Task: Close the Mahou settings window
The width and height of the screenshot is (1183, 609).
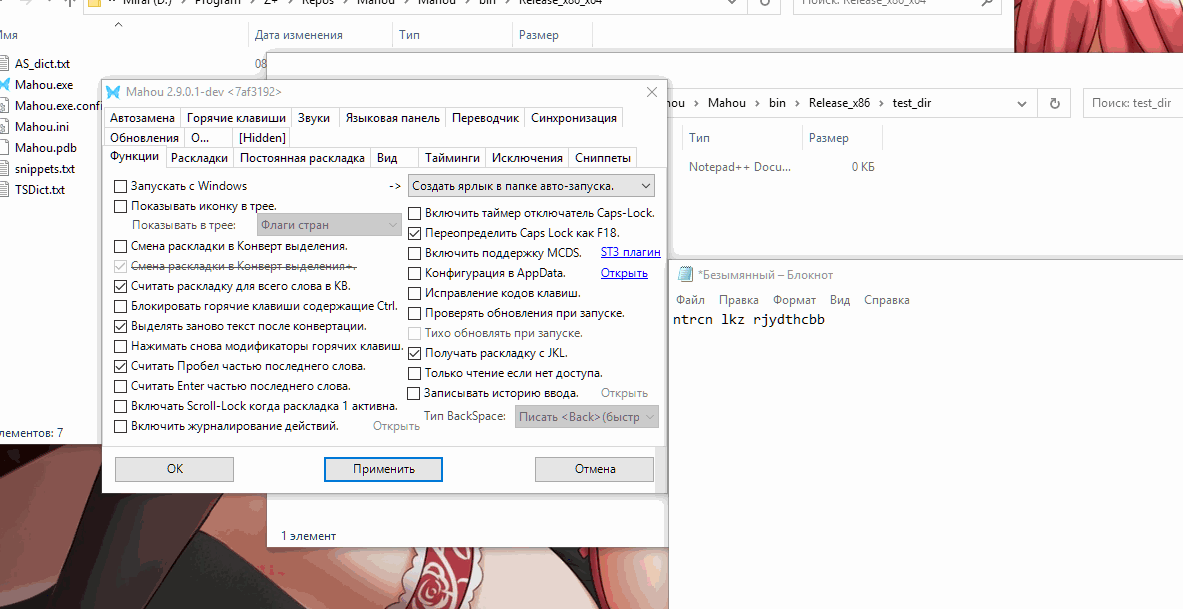Action: coord(653,92)
